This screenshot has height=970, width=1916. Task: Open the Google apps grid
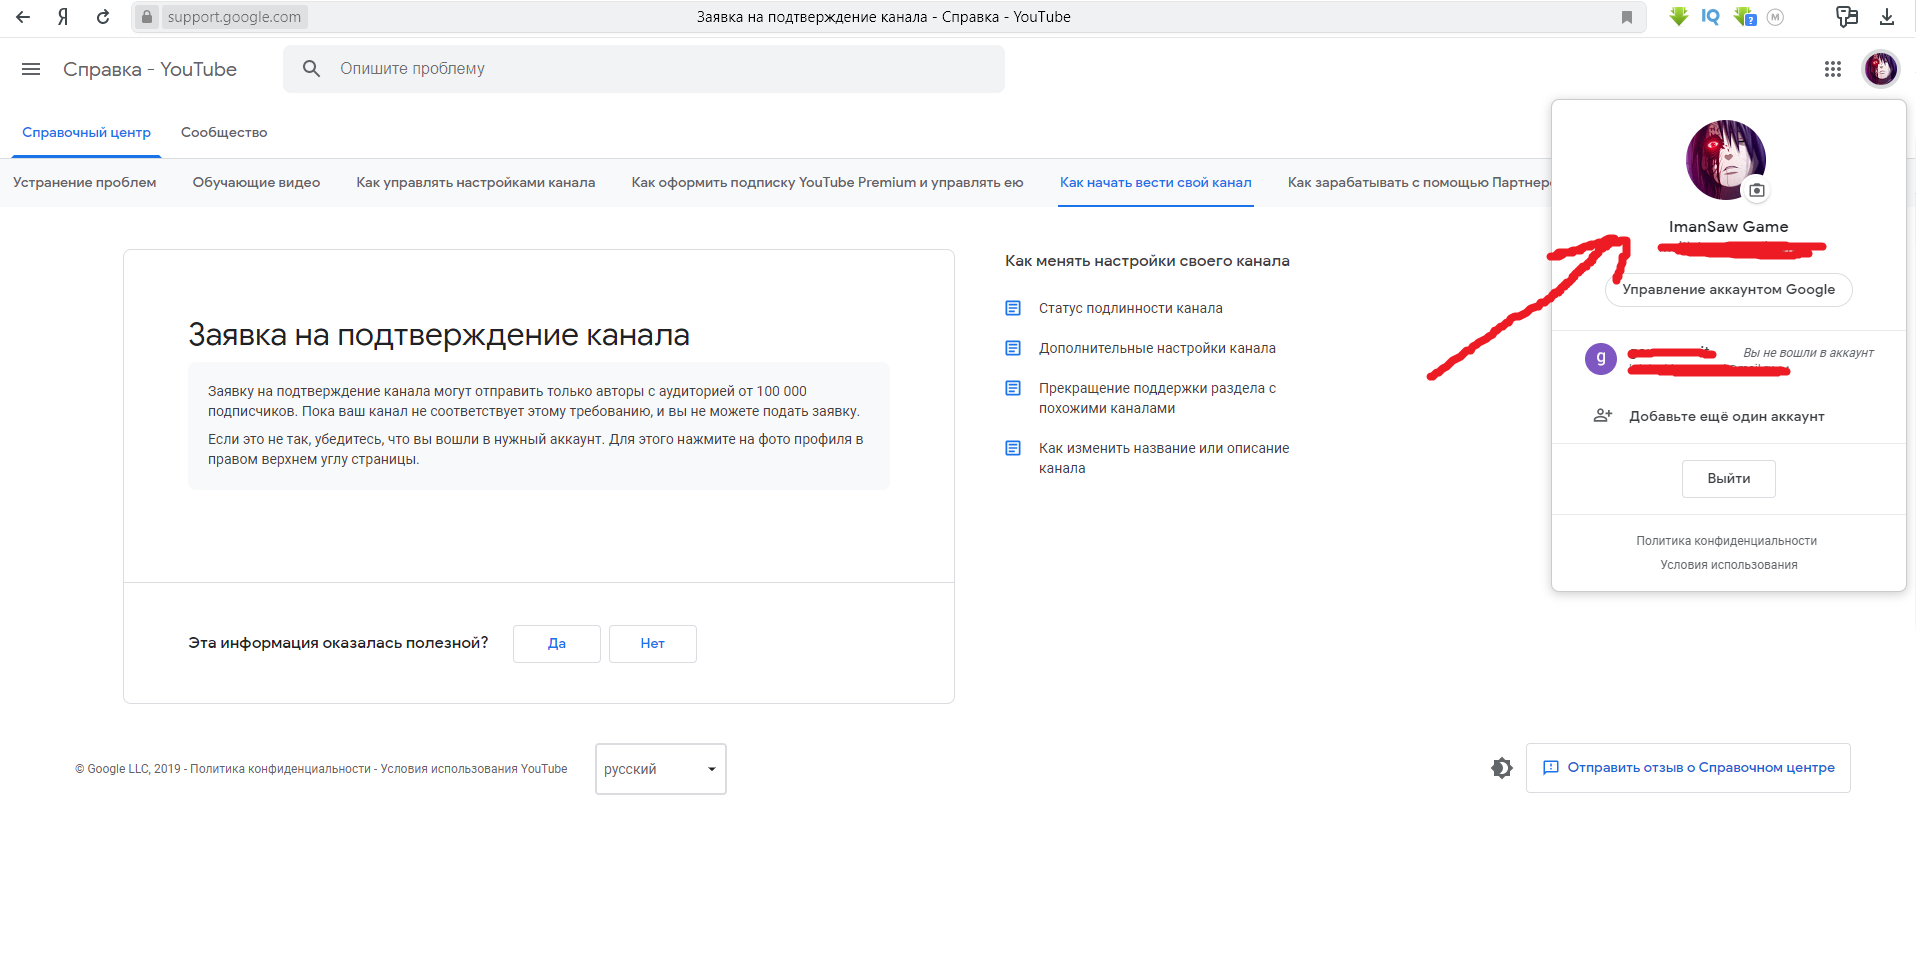pyautogui.click(x=1833, y=69)
